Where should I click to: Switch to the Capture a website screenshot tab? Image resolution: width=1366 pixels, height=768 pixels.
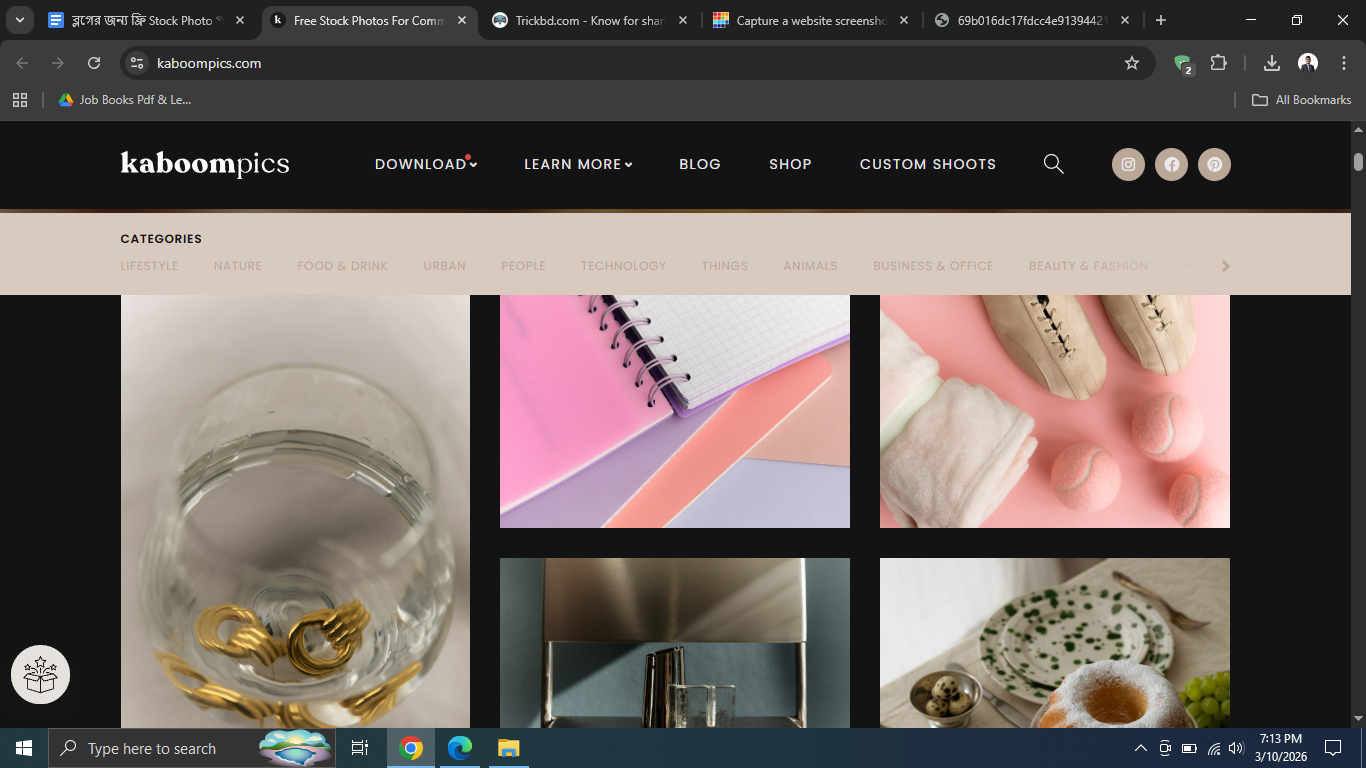[812, 20]
